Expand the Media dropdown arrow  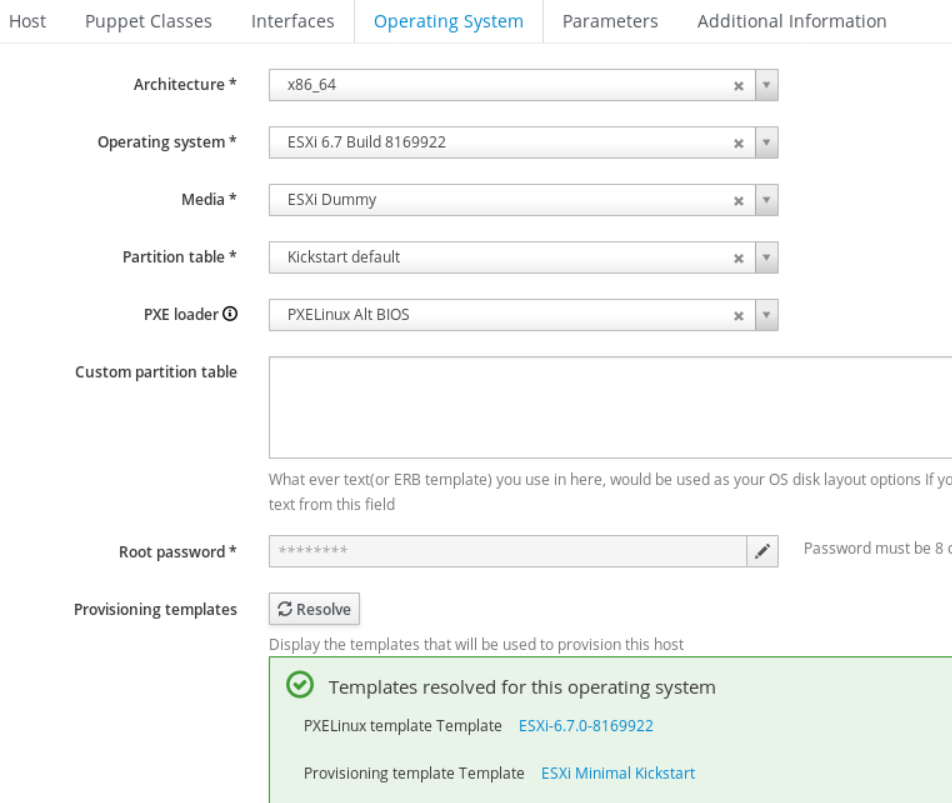(766, 200)
